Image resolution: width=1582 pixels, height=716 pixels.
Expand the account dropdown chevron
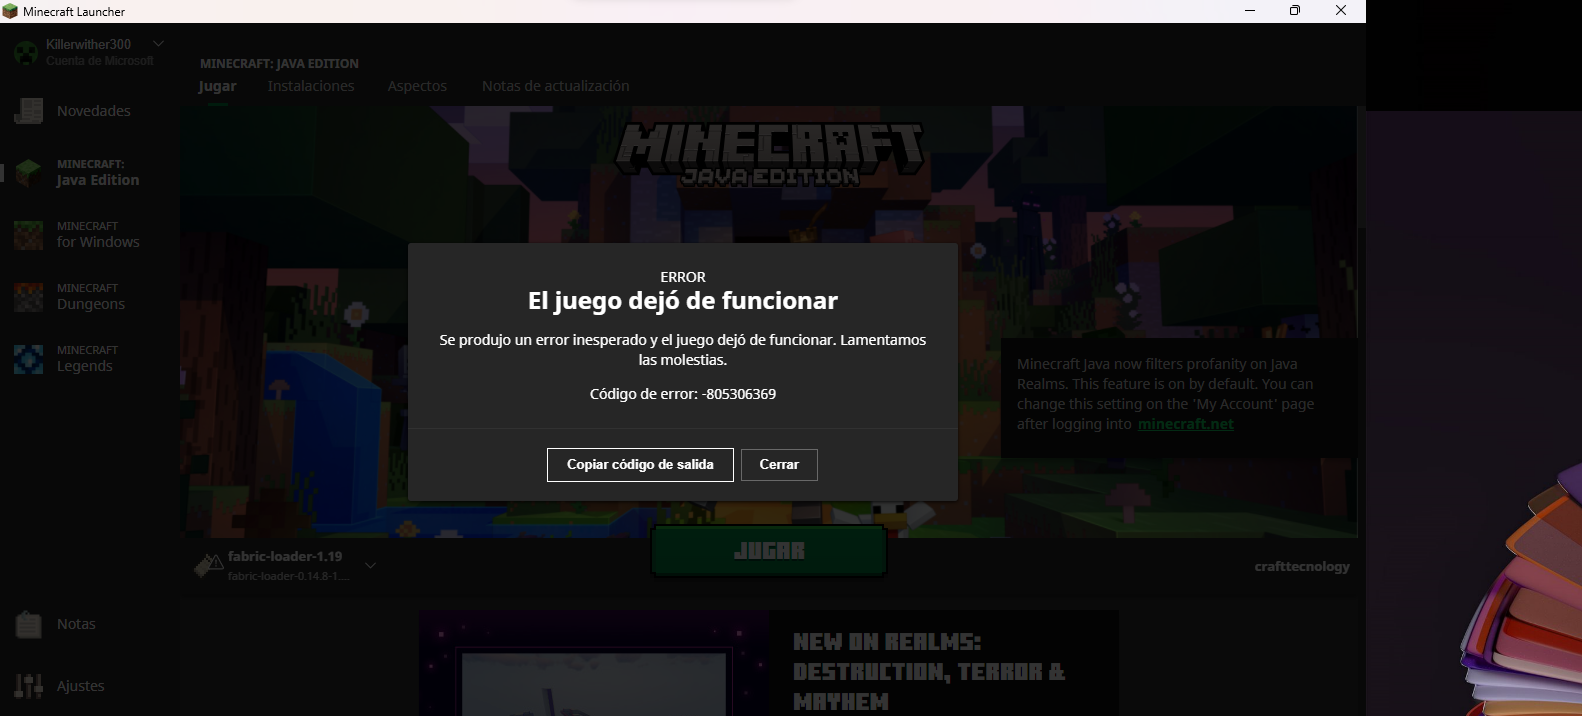(158, 44)
